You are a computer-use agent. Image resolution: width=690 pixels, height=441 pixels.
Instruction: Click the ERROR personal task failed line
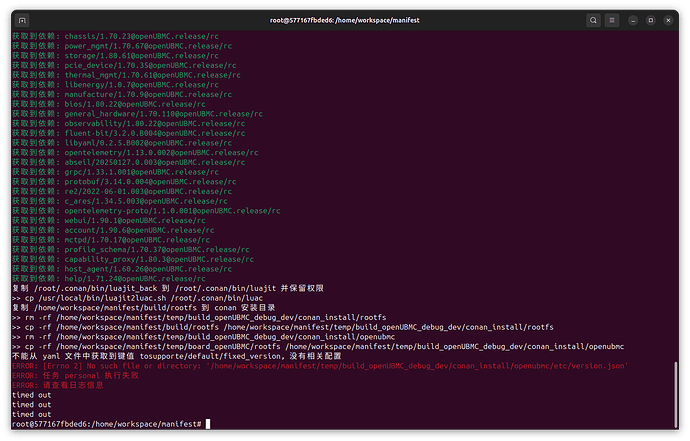(75, 375)
